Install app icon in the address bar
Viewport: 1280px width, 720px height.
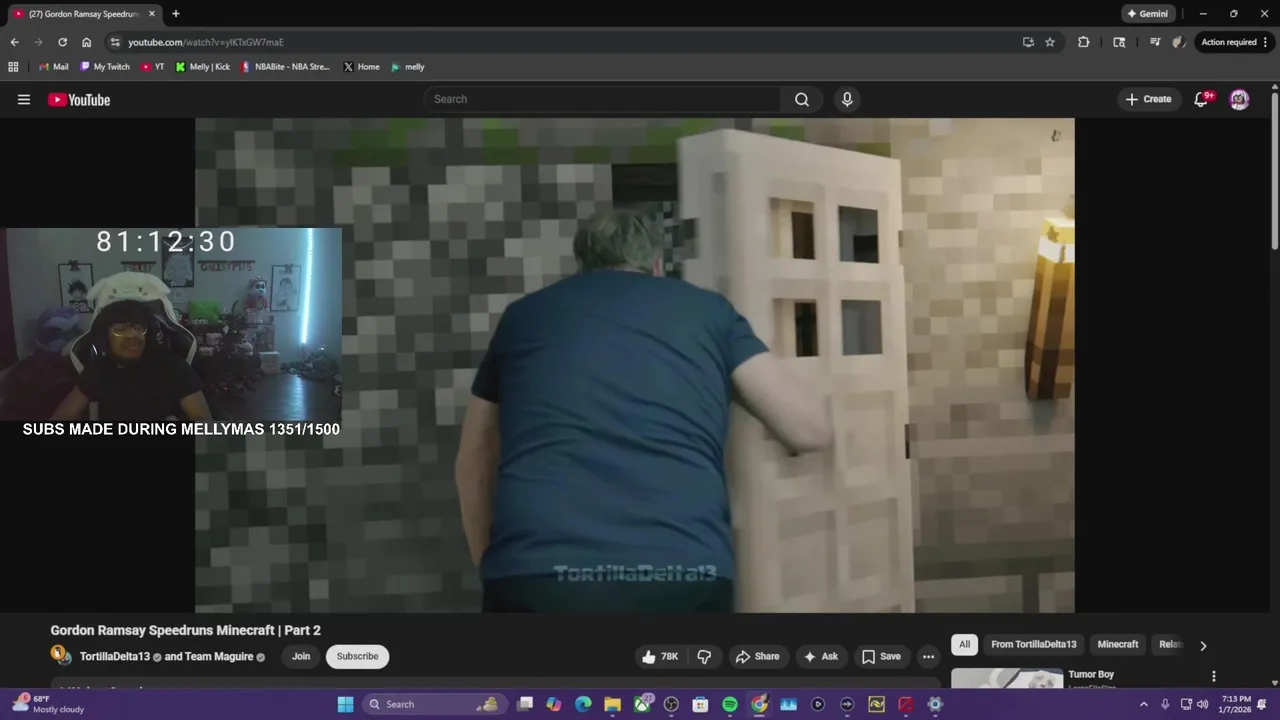[1028, 42]
